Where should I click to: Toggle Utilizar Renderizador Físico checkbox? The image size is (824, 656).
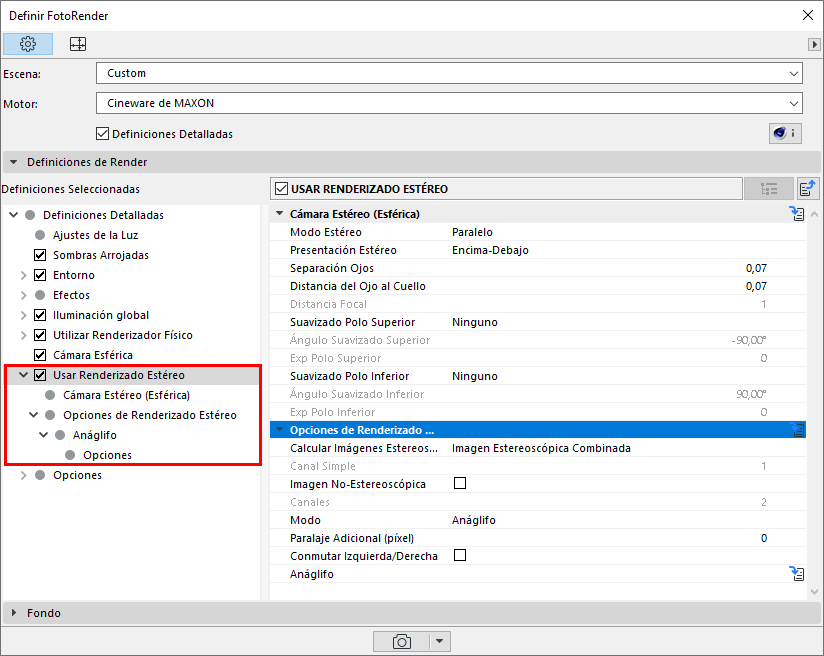click(40, 335)
